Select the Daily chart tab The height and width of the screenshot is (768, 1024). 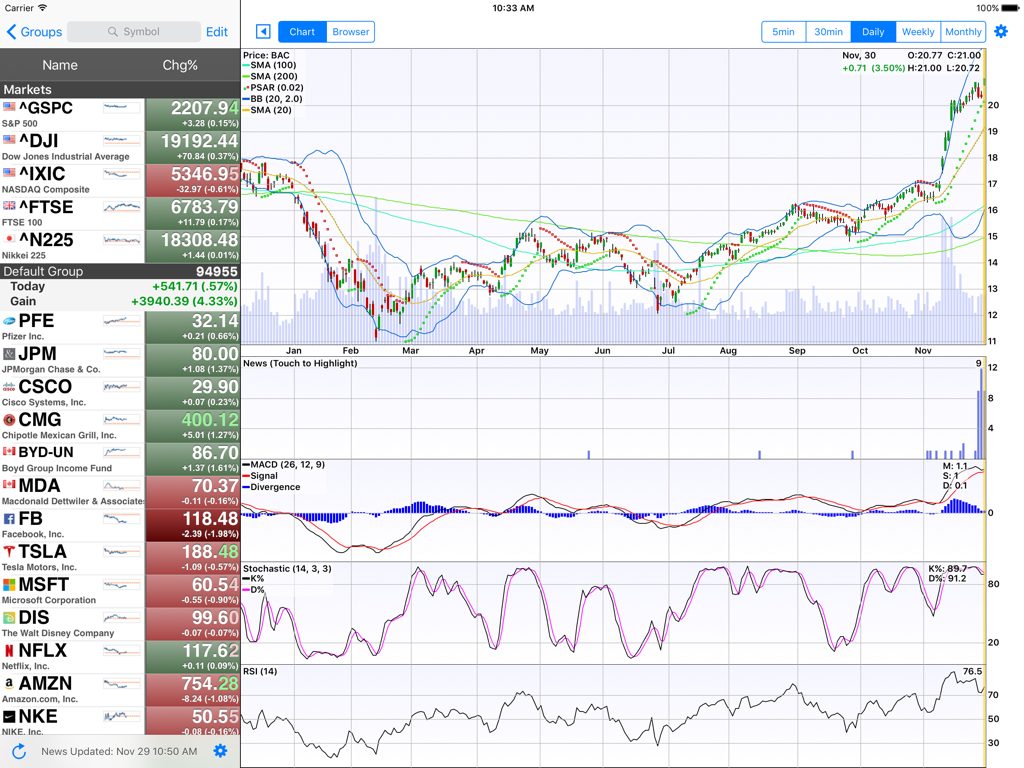point(872,31)
